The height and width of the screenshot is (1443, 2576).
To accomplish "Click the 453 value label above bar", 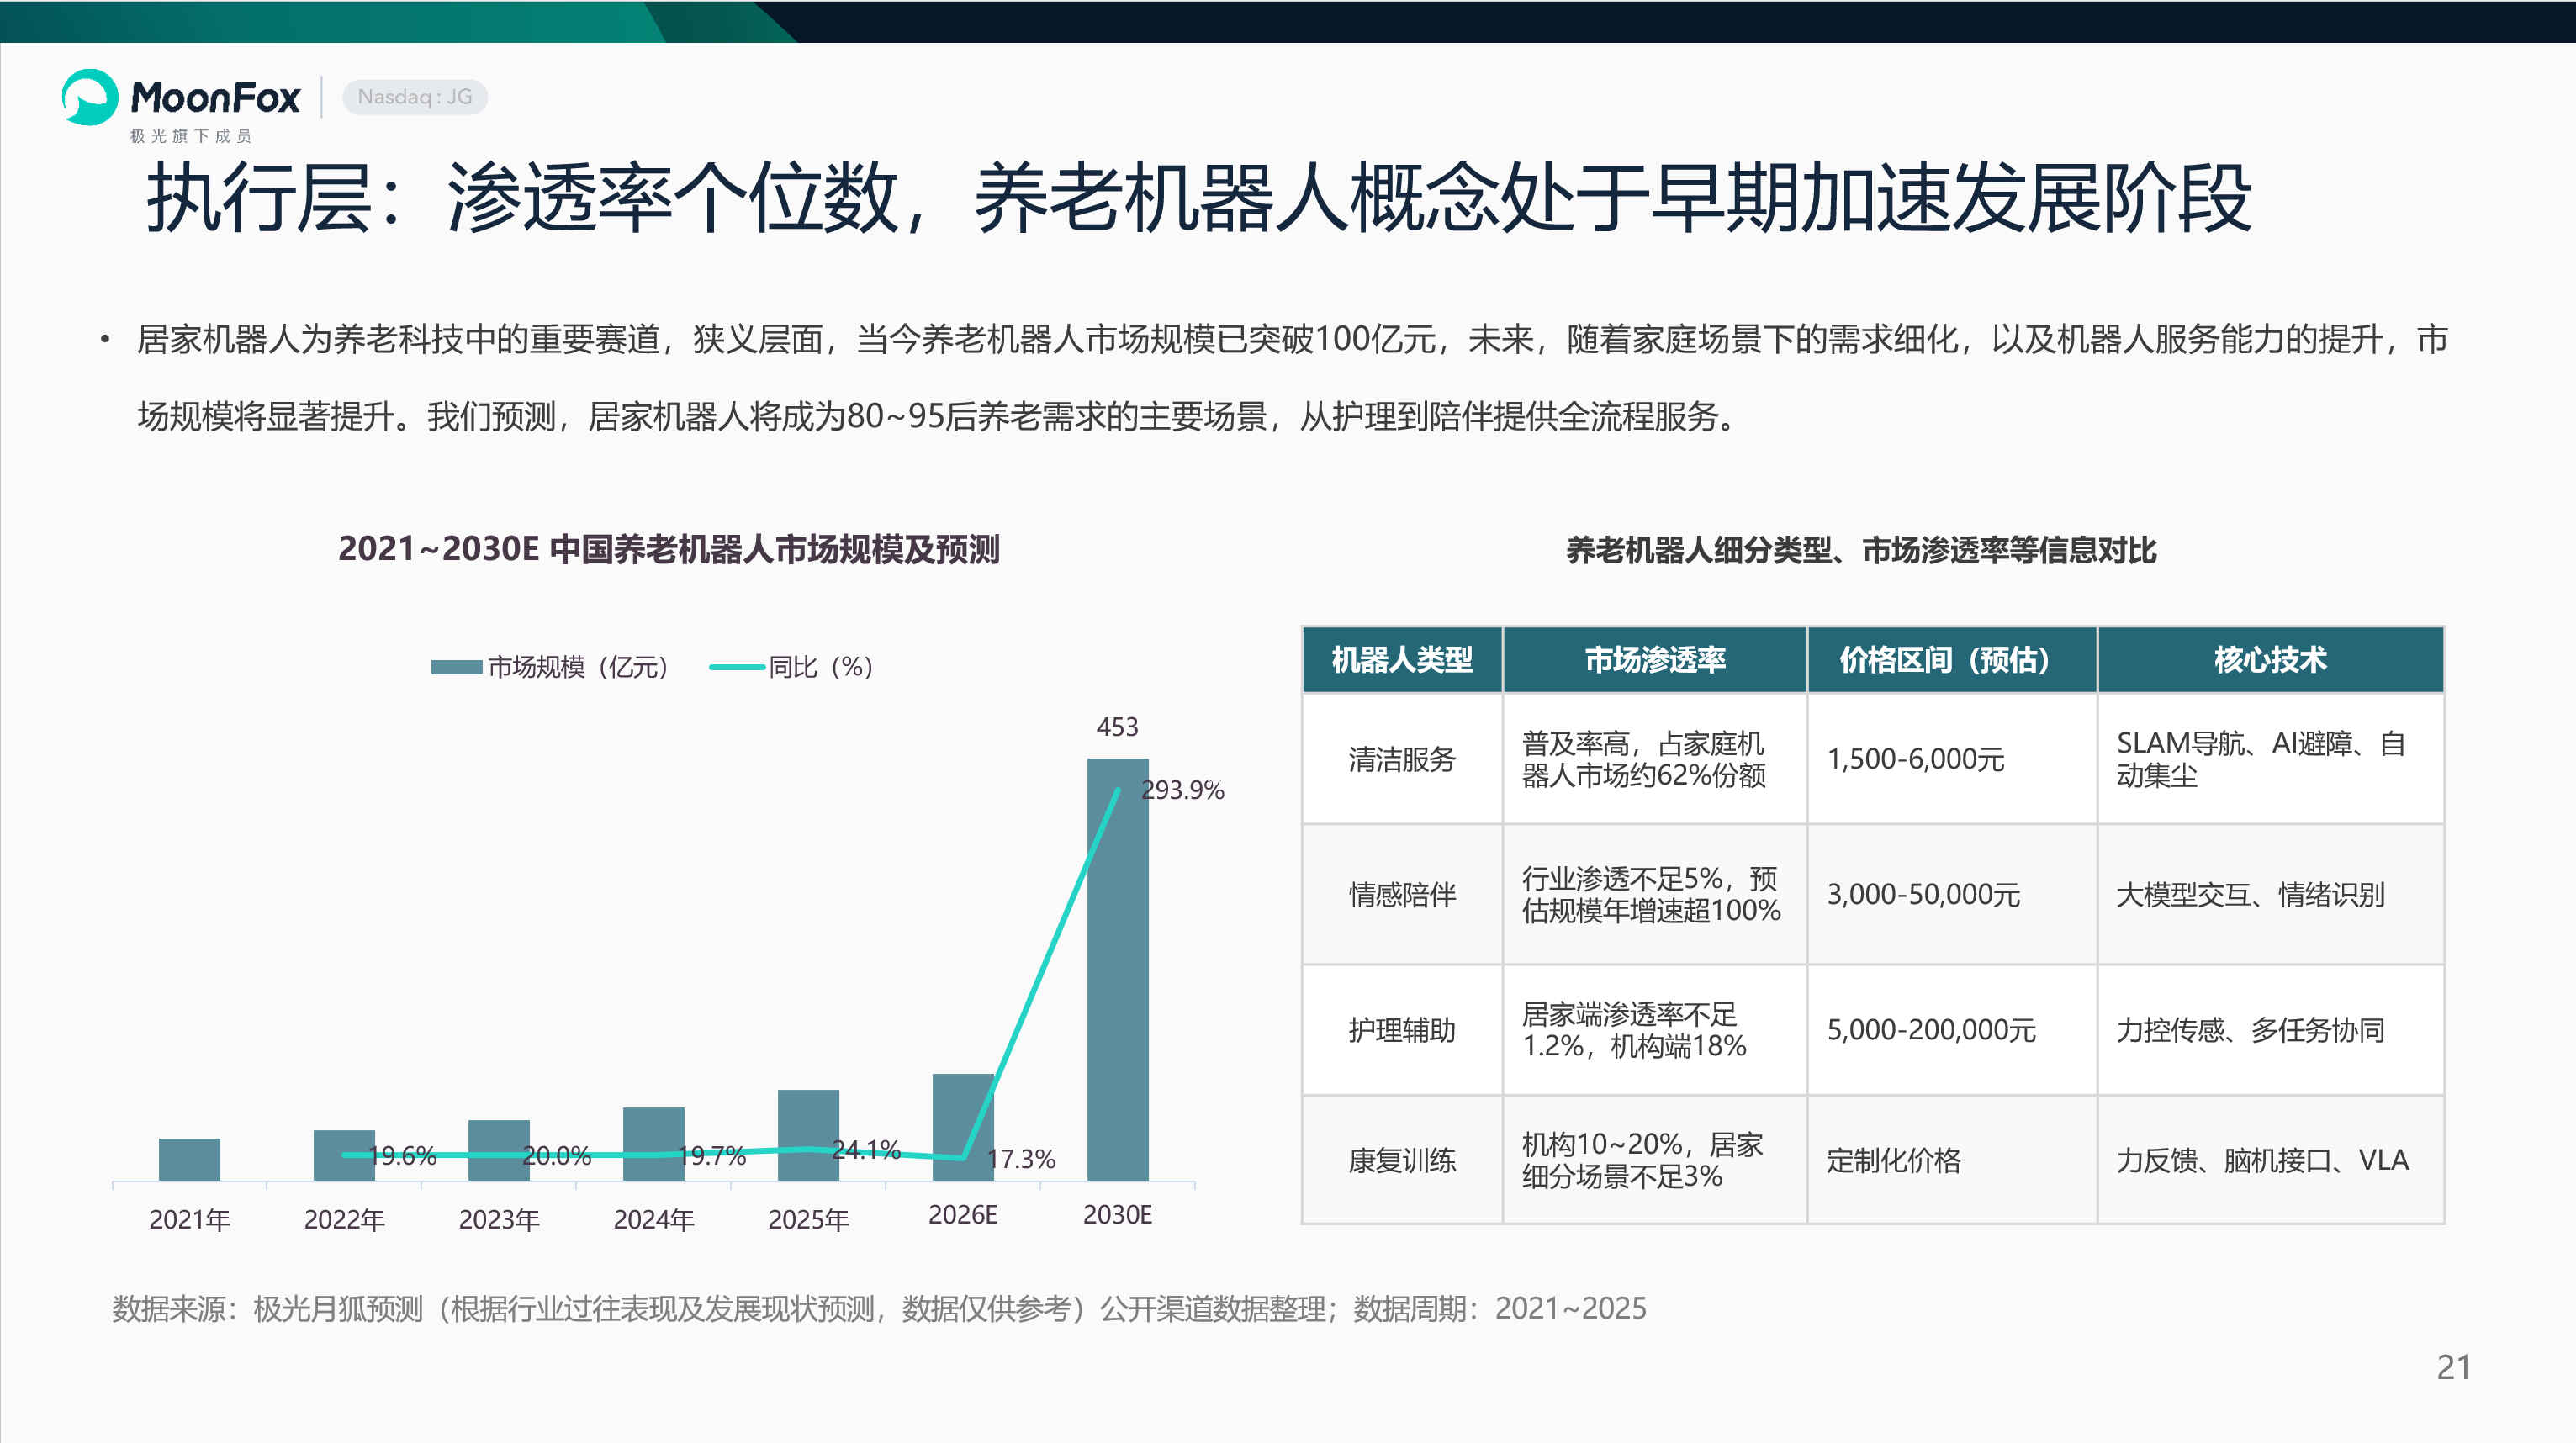I will click(1117, 727).
